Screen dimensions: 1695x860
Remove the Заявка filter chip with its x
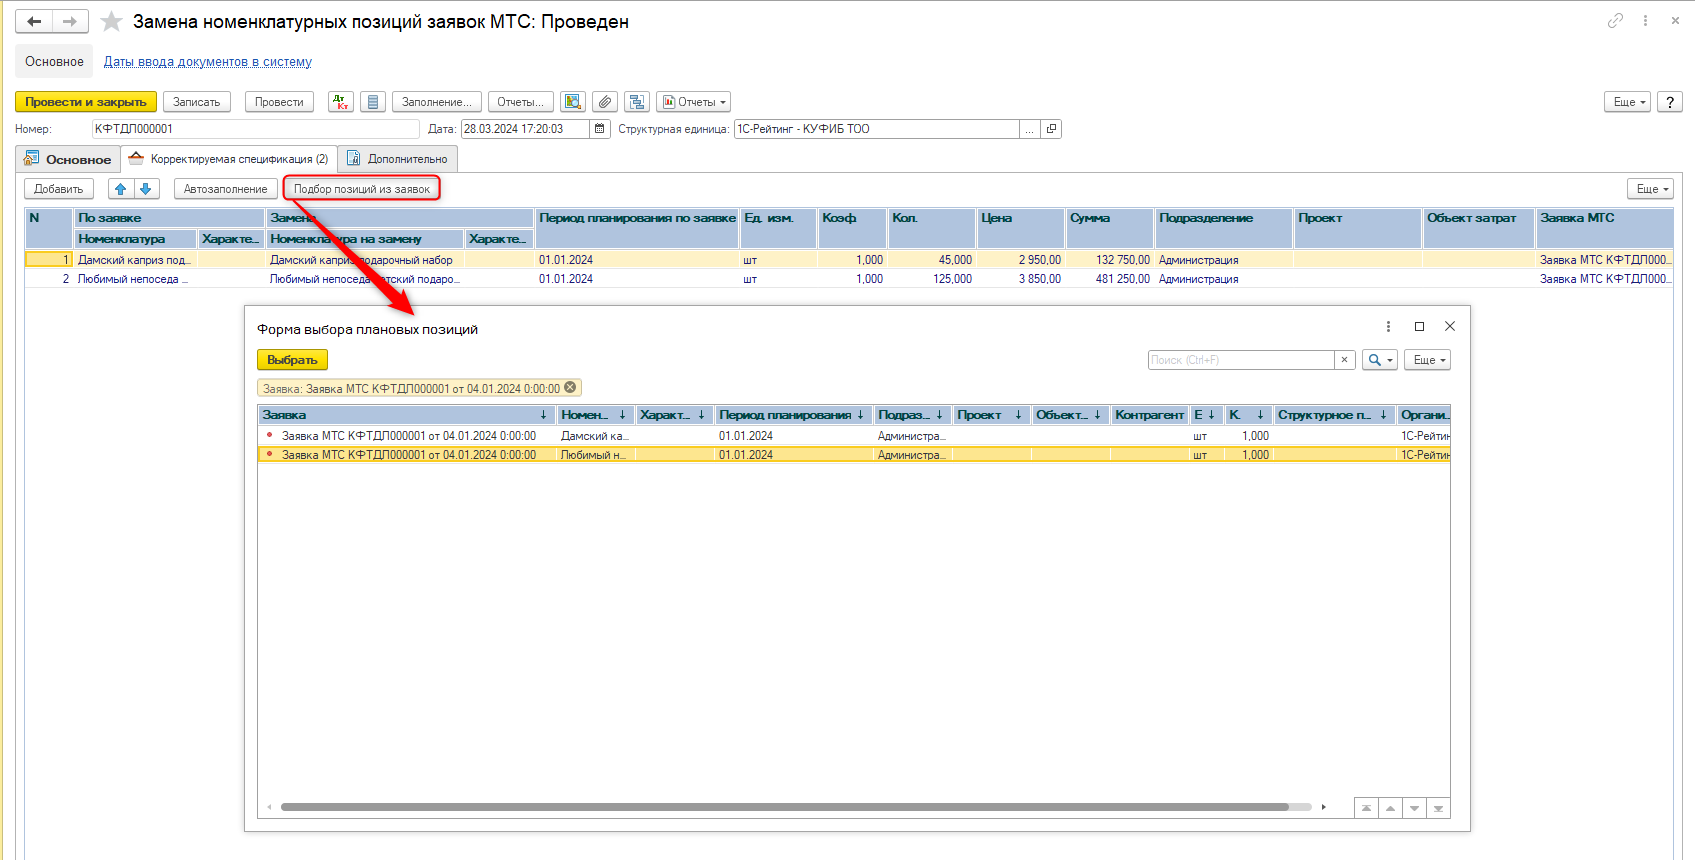570,388
